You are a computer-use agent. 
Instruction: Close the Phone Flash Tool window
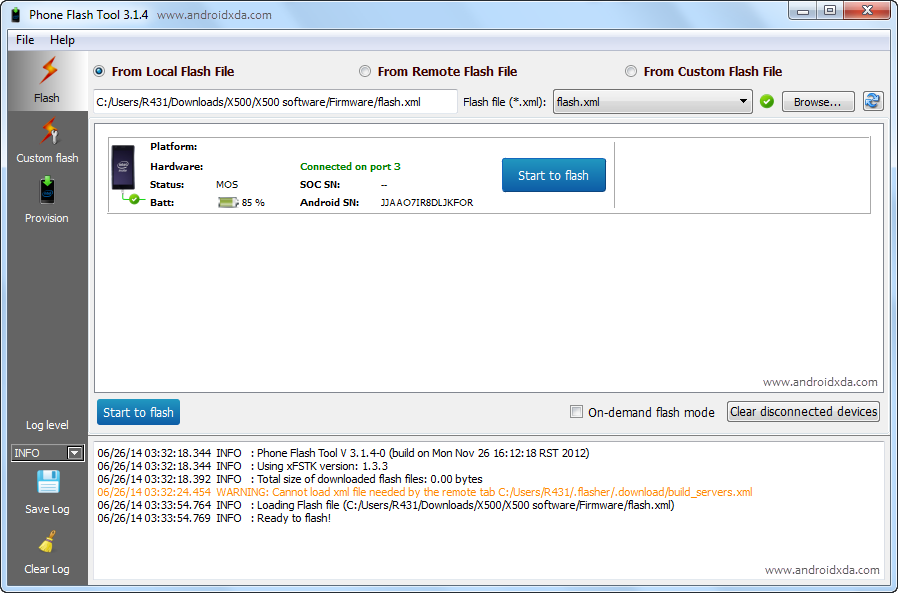click(x=868, y=10)
